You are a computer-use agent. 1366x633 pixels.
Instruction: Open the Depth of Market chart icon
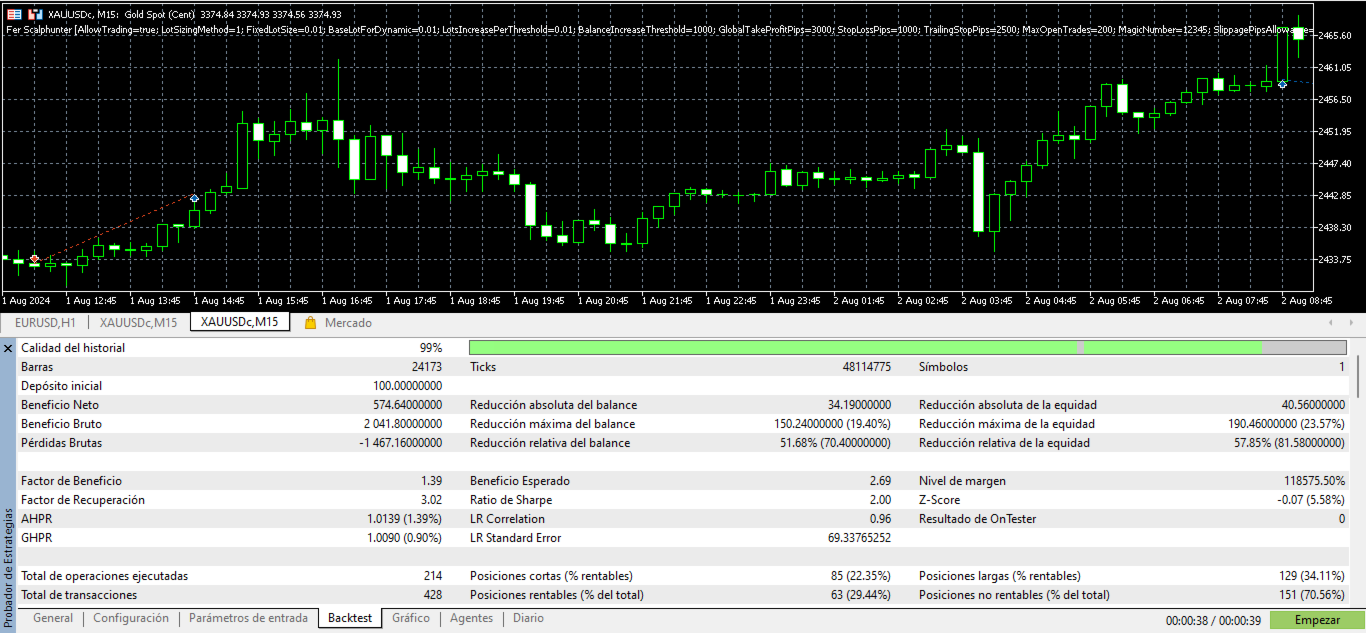tap(16, 15)
